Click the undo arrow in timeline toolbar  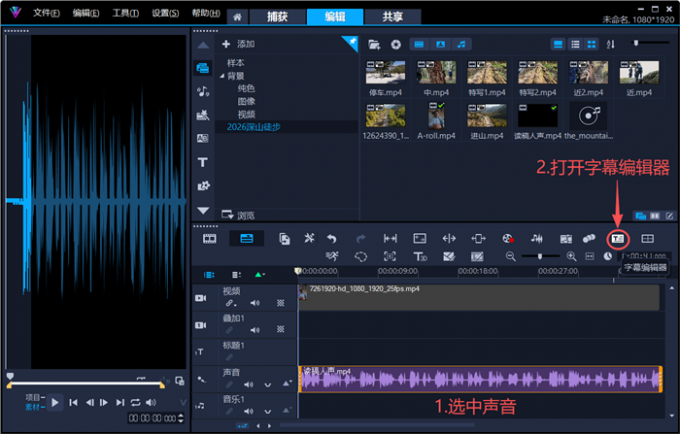pyautogui.click(x=332, y=238)
